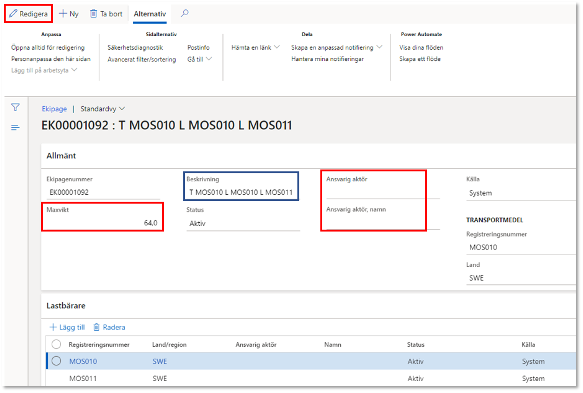Open the Standardvy view dropdown
583x393 pixels.
coord(103,109)
